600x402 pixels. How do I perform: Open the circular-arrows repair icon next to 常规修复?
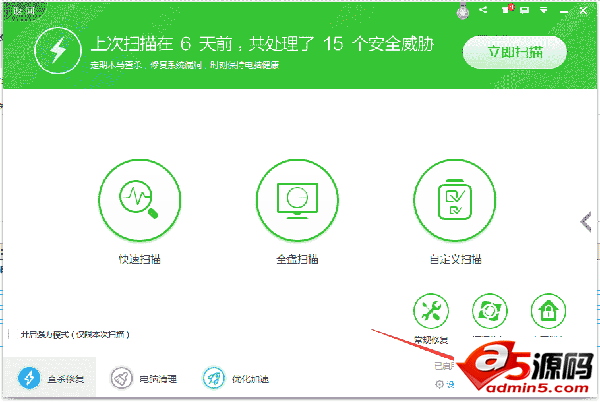(x=489, y=311)
